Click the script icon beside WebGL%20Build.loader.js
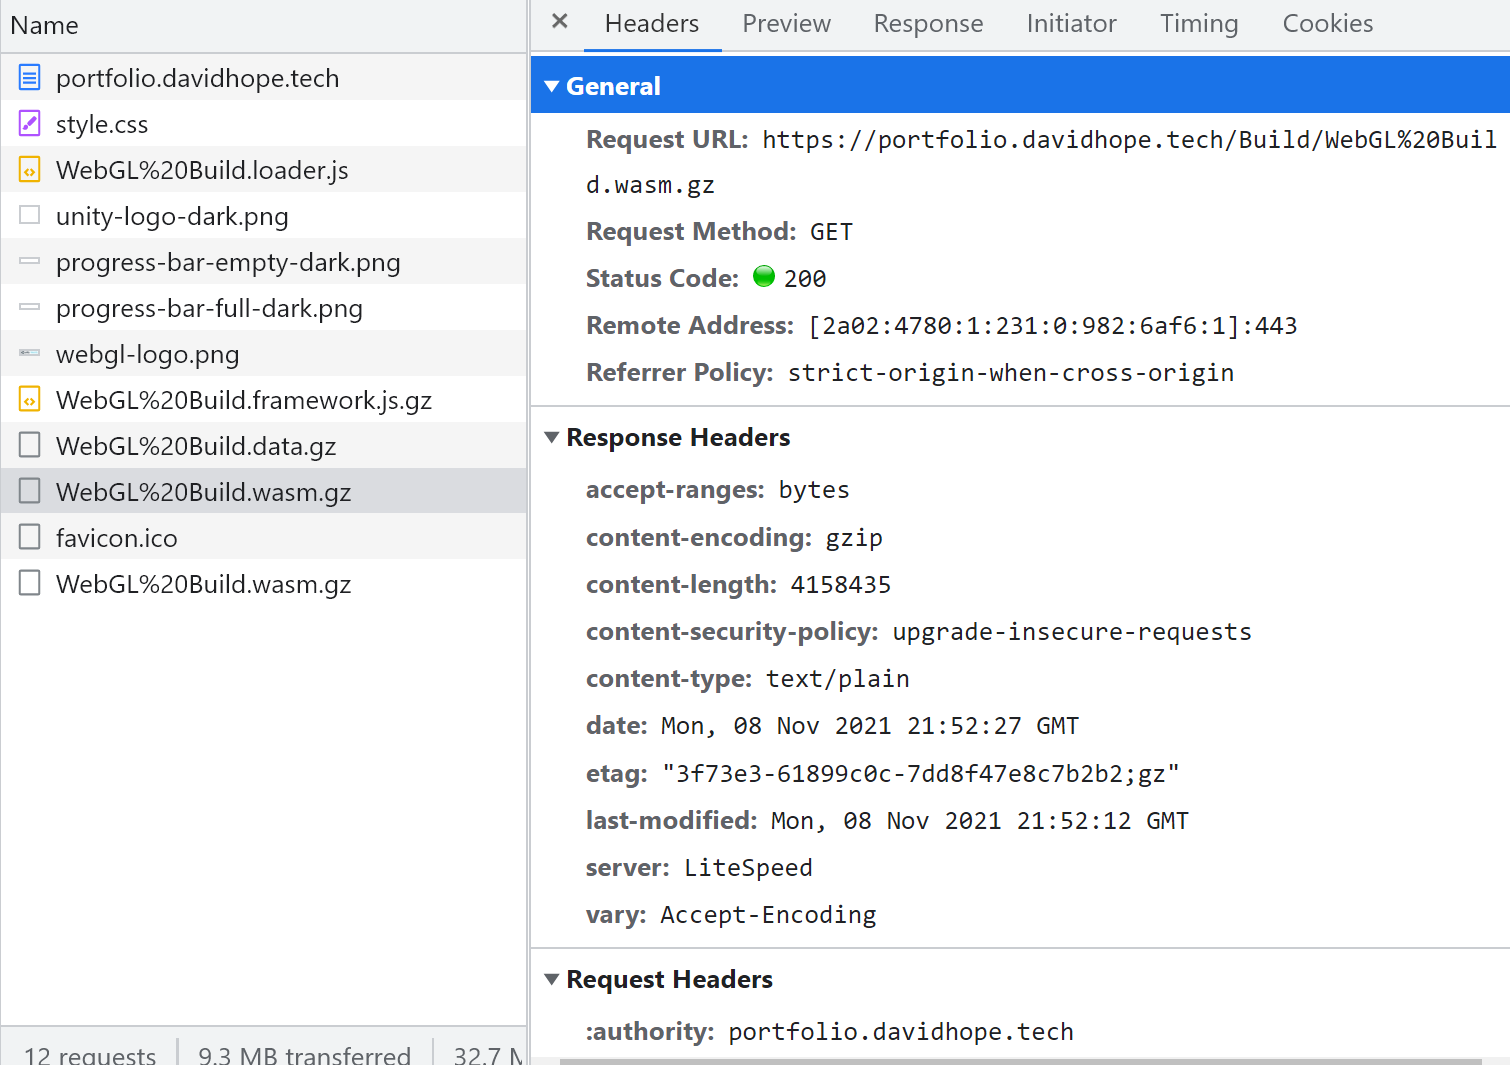Viewport: 1510px width, 1065px height. [30, 170]
